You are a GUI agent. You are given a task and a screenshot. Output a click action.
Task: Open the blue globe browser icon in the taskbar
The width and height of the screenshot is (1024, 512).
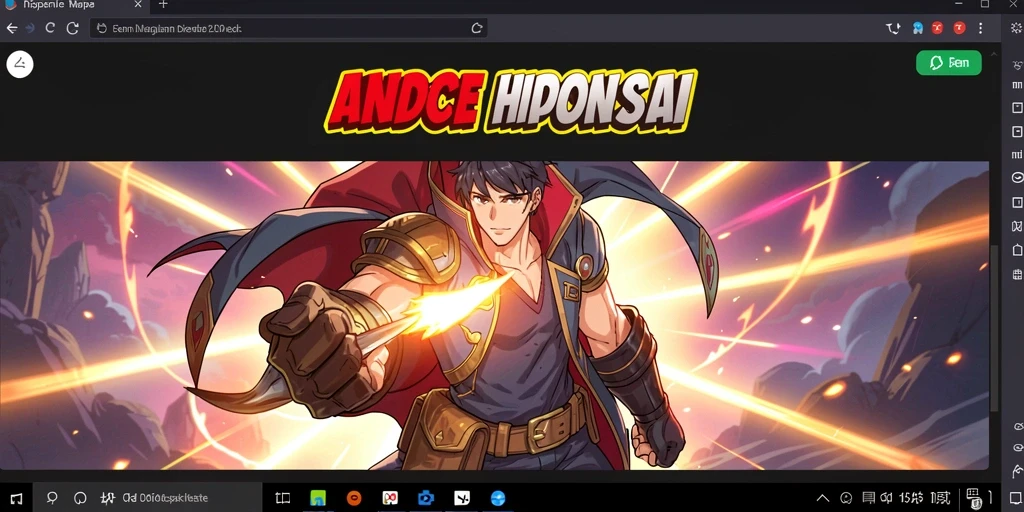pyautogui.click(x=498, y=498)
